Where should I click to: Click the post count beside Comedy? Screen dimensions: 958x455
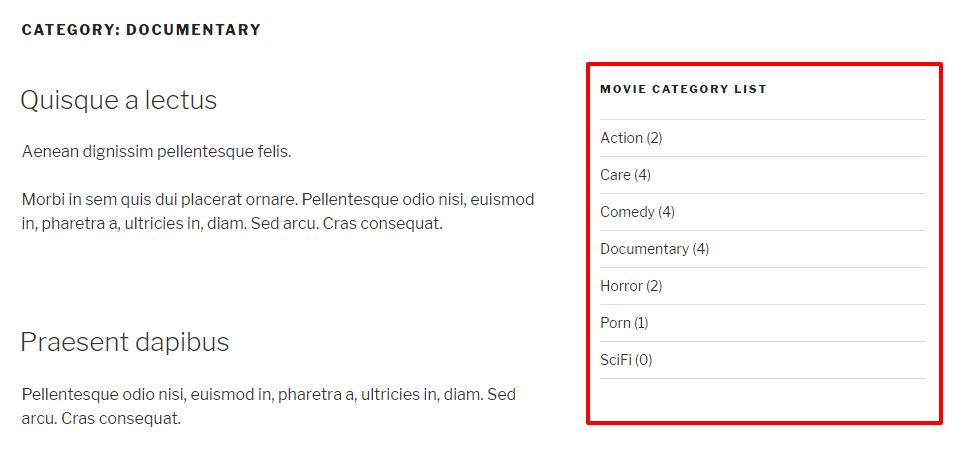coord(666,212)
